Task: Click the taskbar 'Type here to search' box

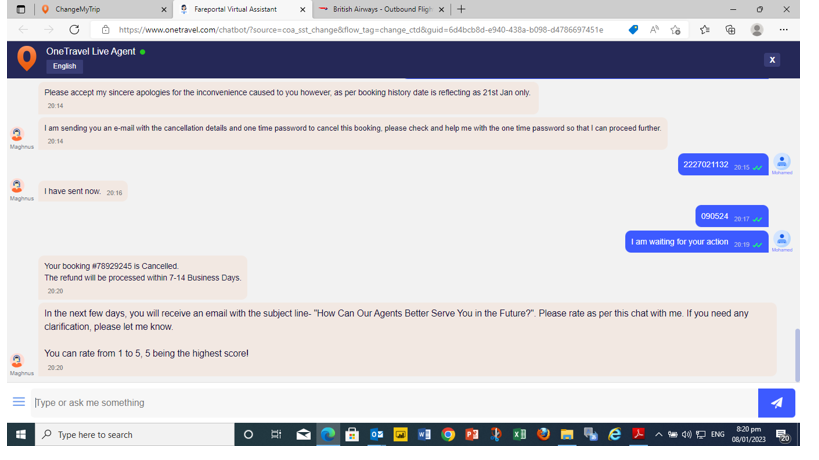Action: tap(135, 434)
